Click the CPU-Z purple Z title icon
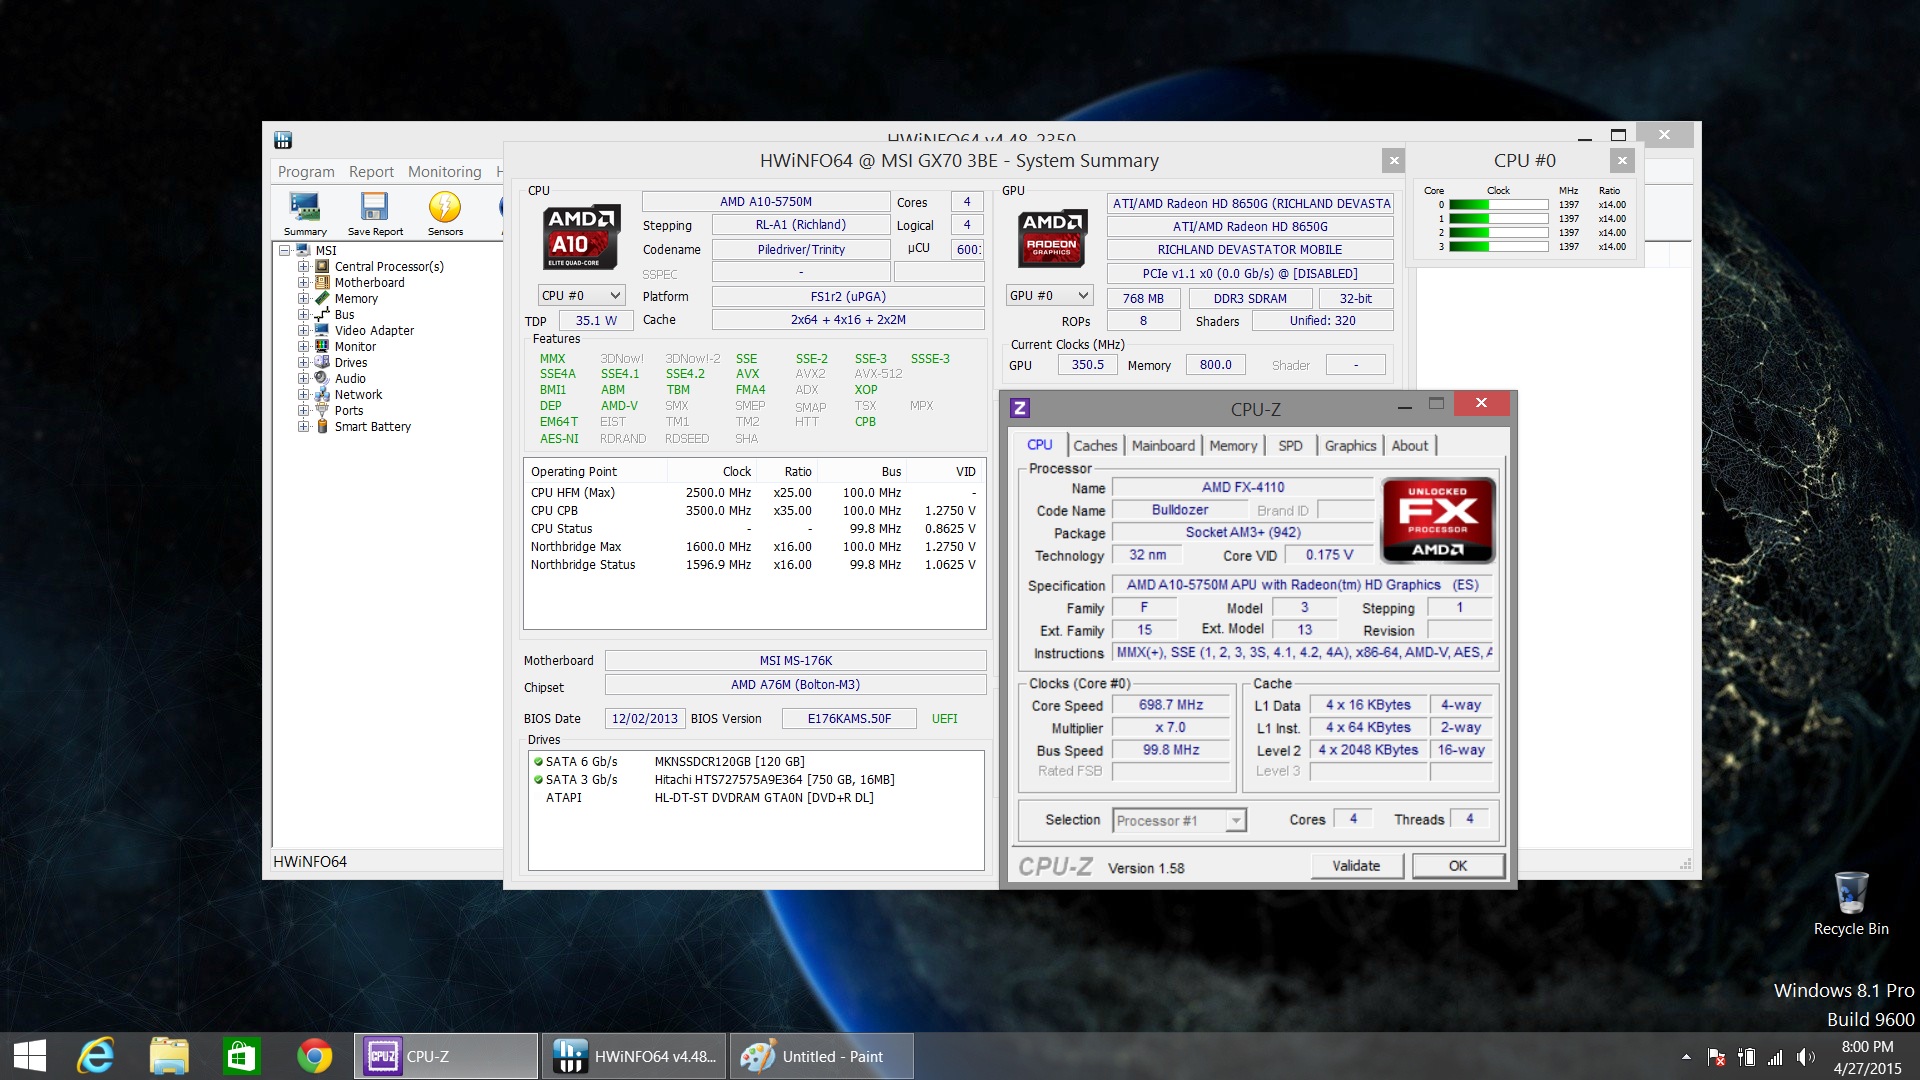The height and width of the screenshot is (1080, 1920). tap(1020, 408)
